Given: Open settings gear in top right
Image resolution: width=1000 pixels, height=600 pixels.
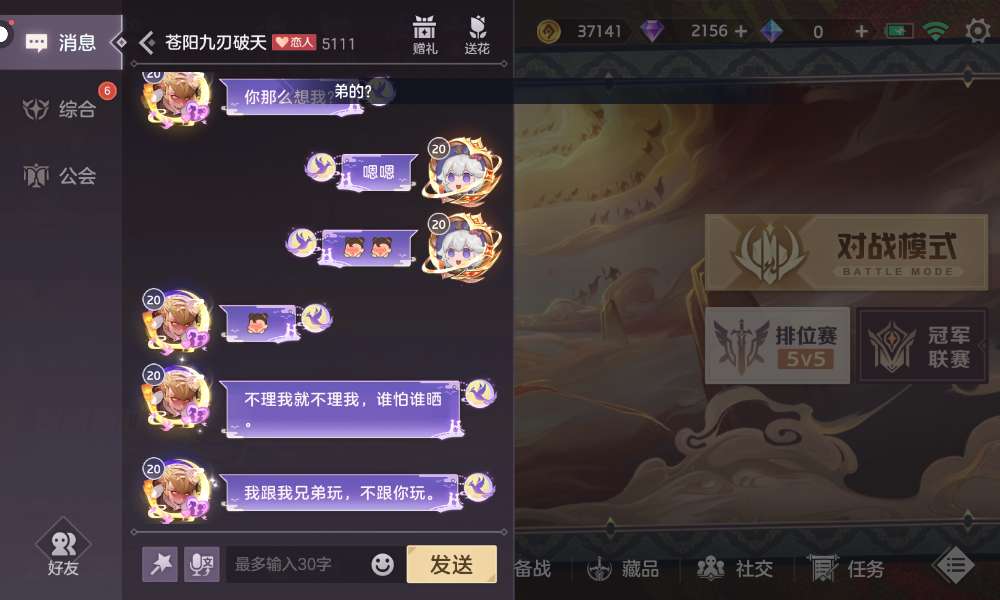Looking at the screenshot, I should 977,31.
